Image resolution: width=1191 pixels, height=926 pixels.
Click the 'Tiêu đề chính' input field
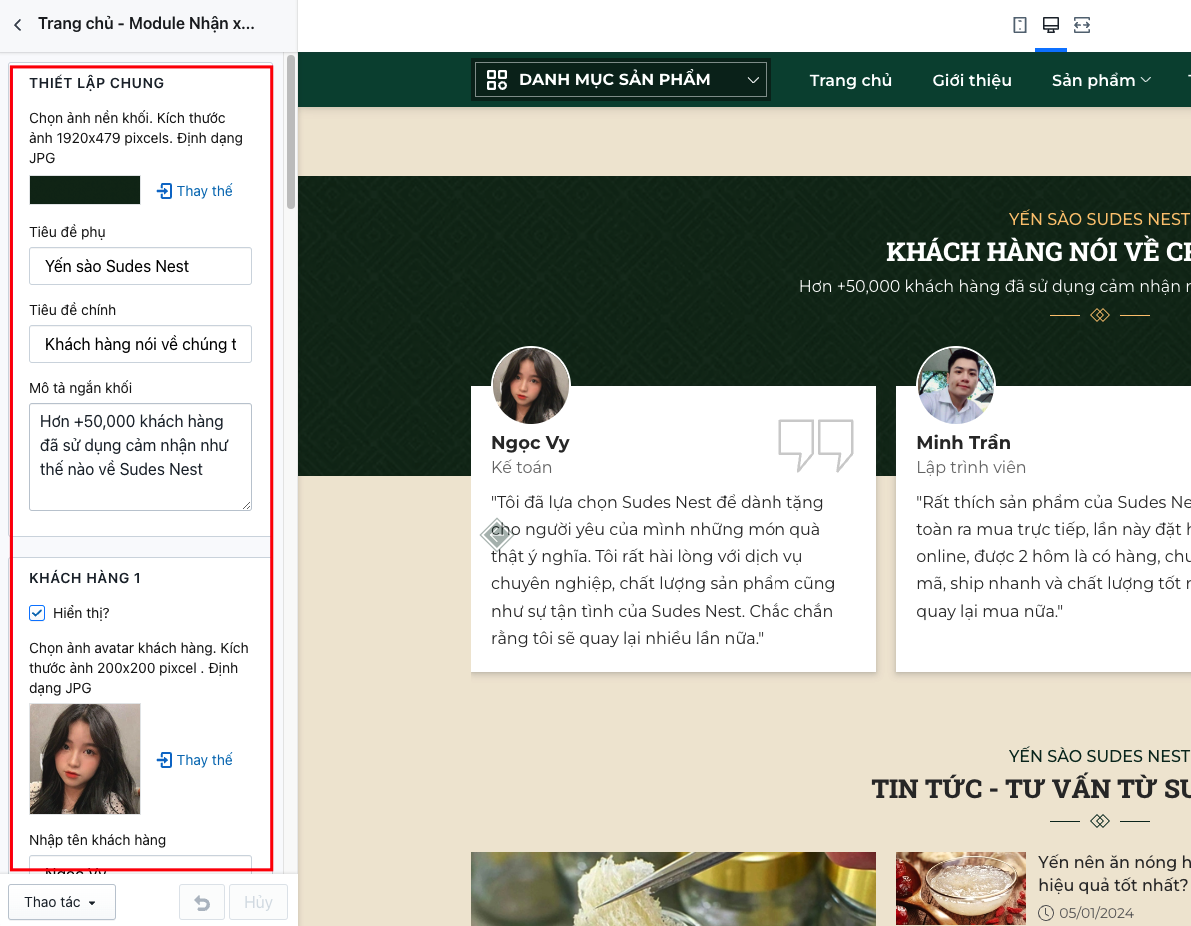(x=141, y=344)
